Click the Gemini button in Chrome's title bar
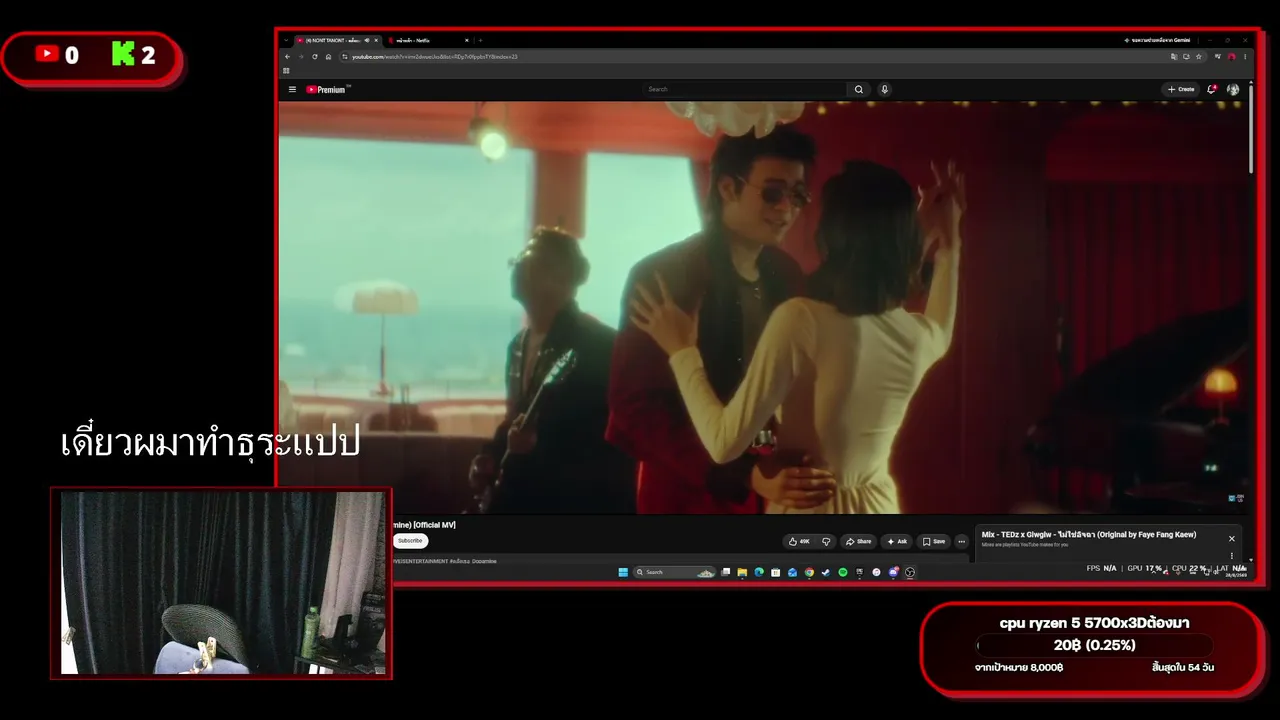Image resolution: width=1280 pixels, height=720 pixels. pos(1158,40)
